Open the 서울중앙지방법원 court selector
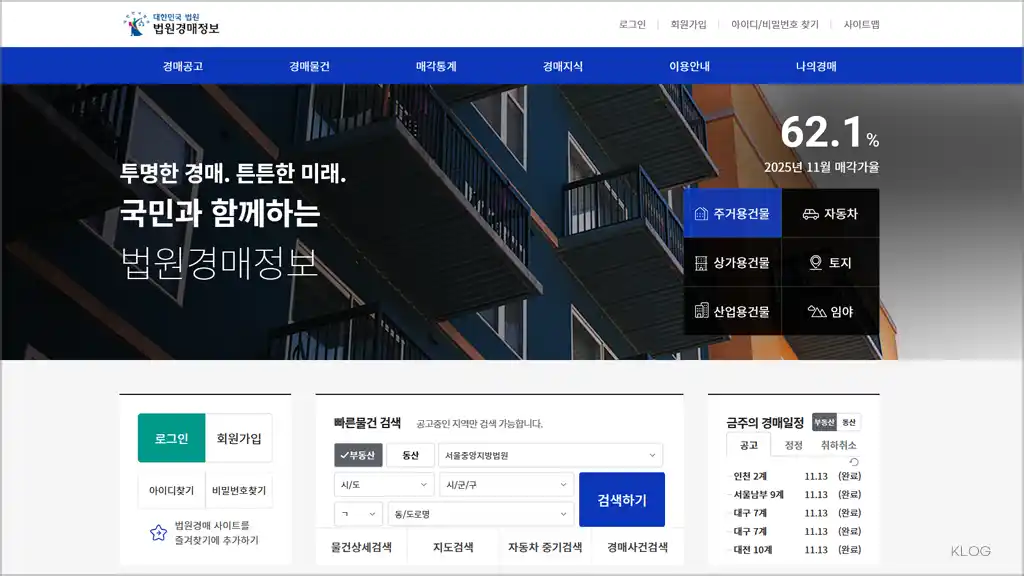The image size is (1024, 576). click(x=551, y=454)
